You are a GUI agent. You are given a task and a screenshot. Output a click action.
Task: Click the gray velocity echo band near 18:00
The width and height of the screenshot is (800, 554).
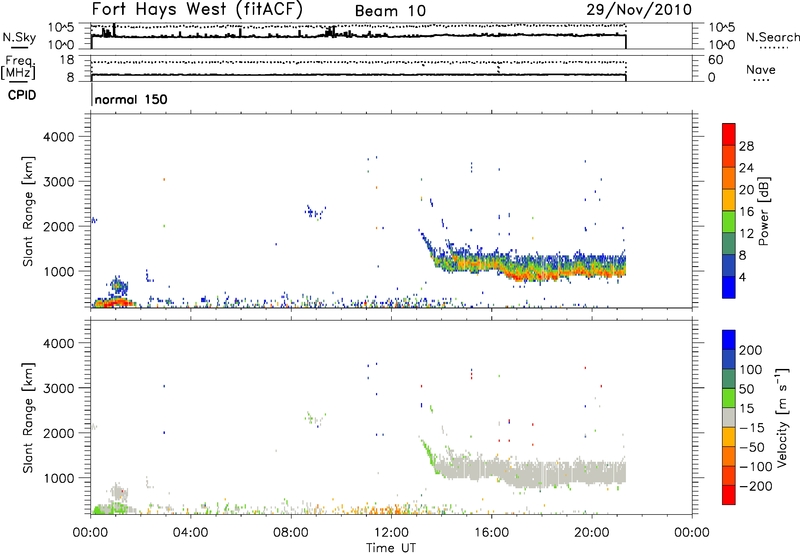(x=542, y=473)
